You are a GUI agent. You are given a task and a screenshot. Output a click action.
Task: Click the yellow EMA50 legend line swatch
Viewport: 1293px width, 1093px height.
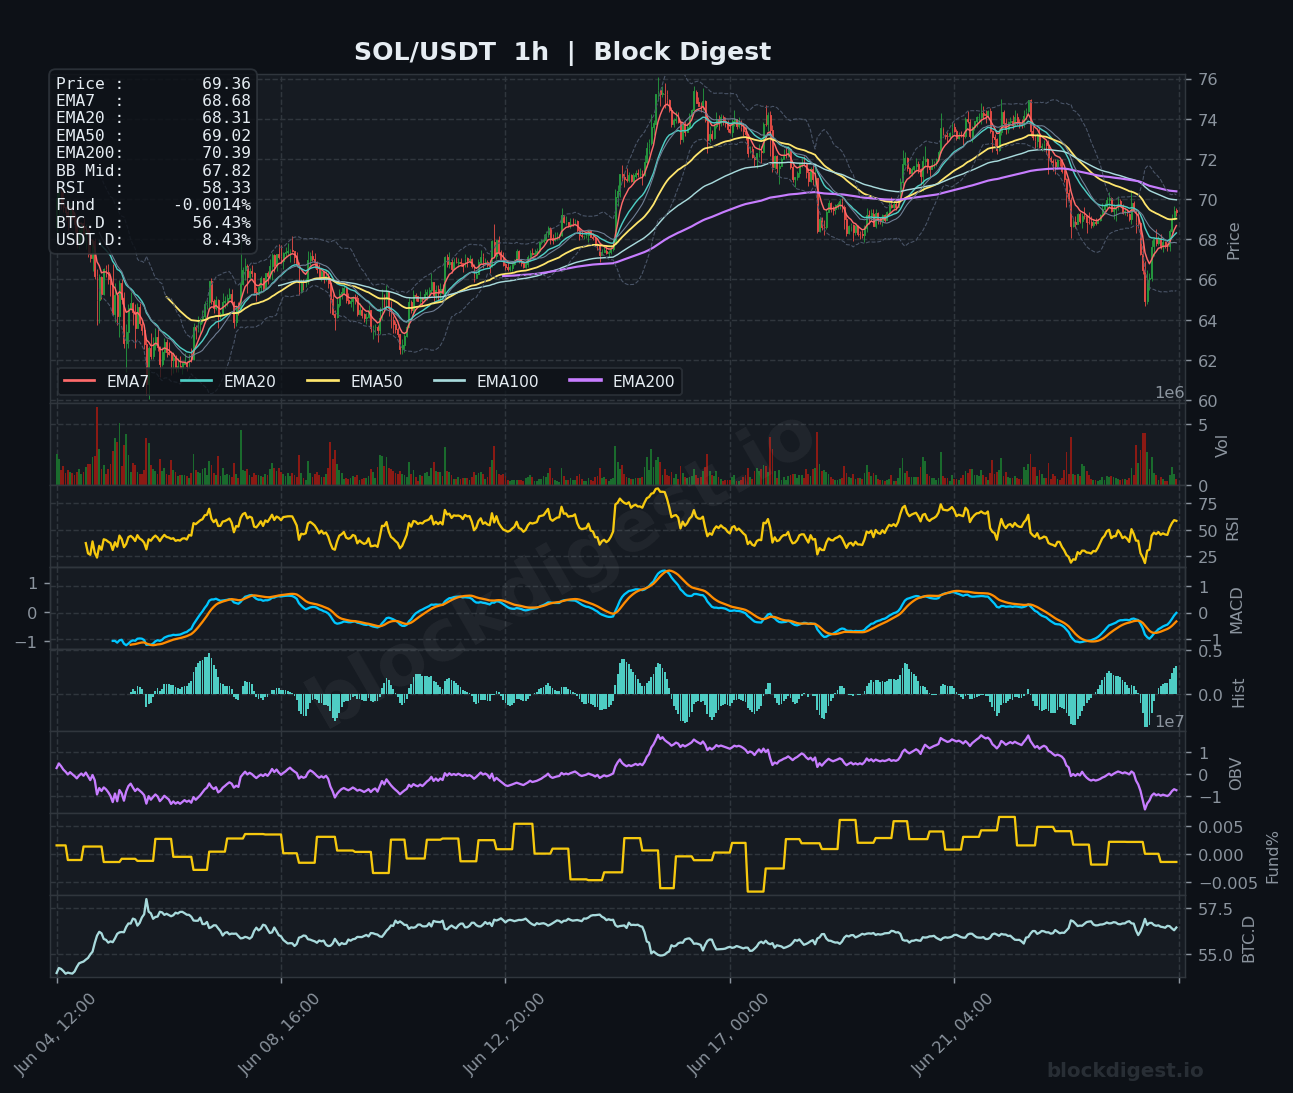[x=324, y=381]
